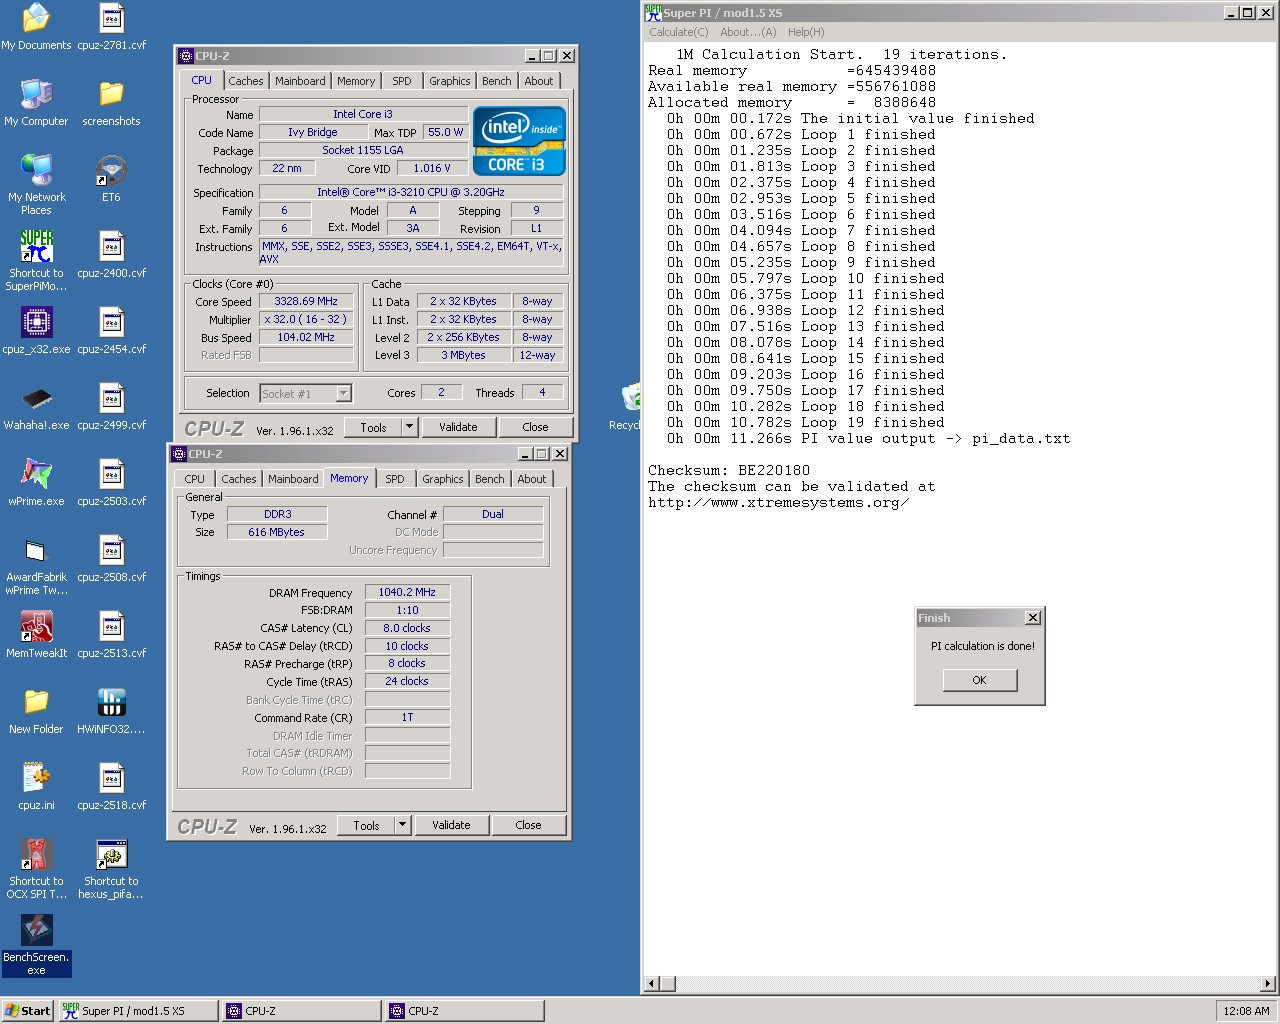Open cpuz.ini file icon
This screenshot has width=1280, height=1024.
36,787
